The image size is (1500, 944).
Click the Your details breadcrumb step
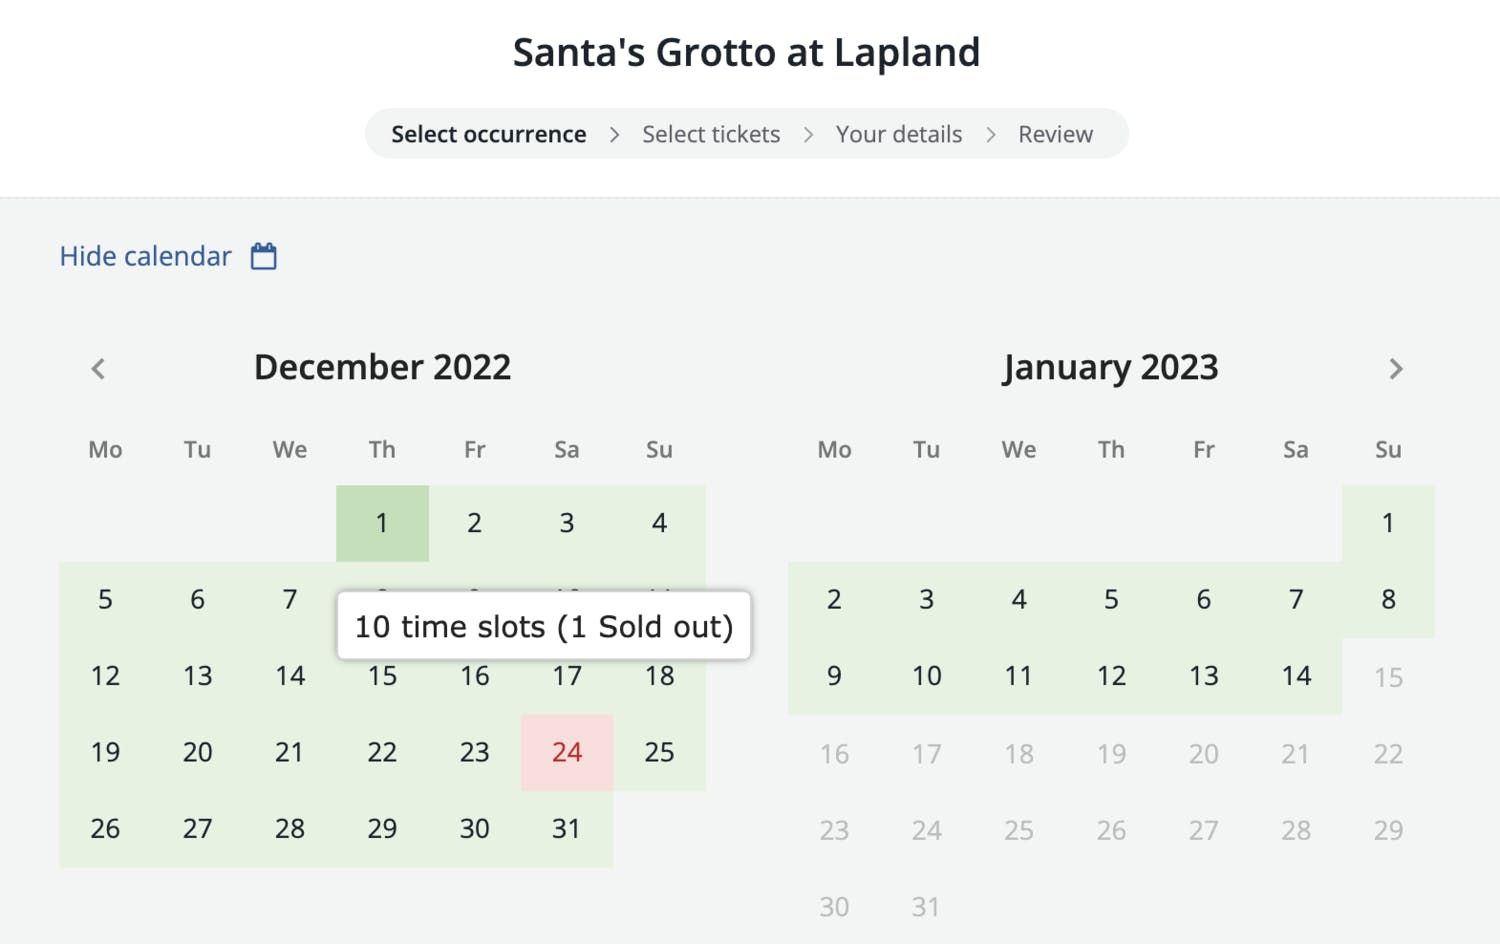pos(898,134)
